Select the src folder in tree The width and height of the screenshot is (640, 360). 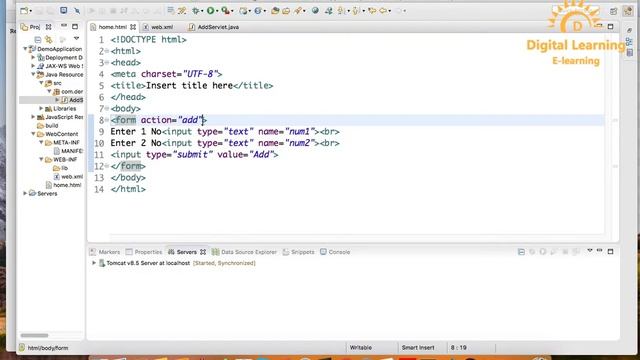(53, 83)
